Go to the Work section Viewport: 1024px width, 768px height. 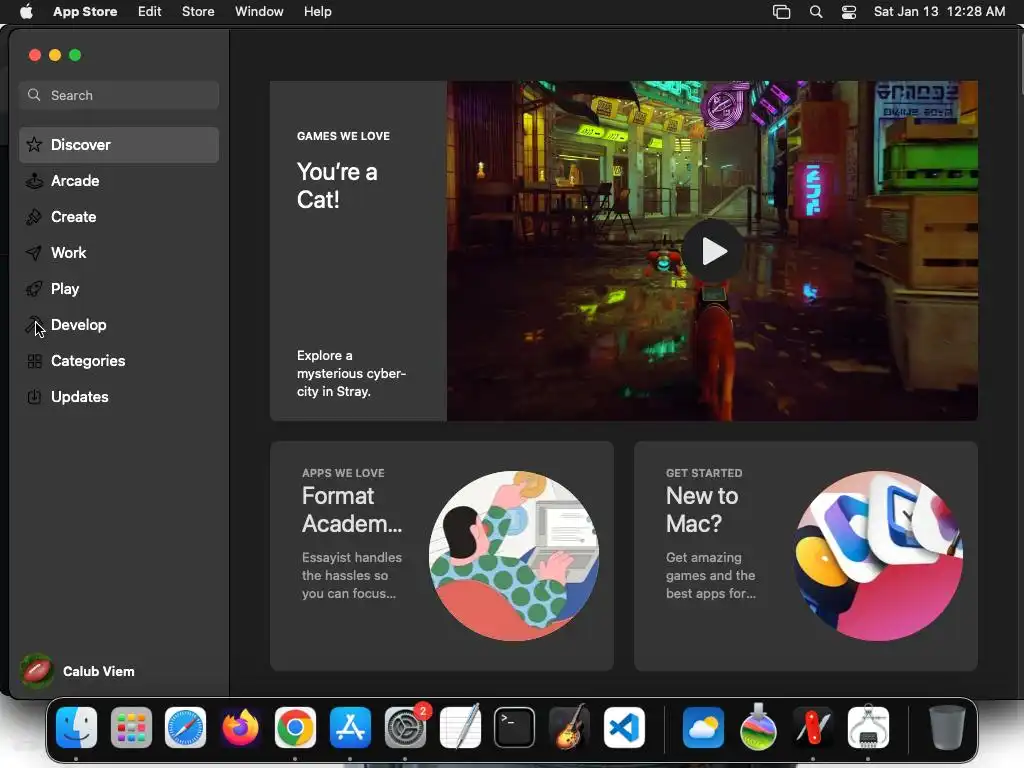click(119, 253)
